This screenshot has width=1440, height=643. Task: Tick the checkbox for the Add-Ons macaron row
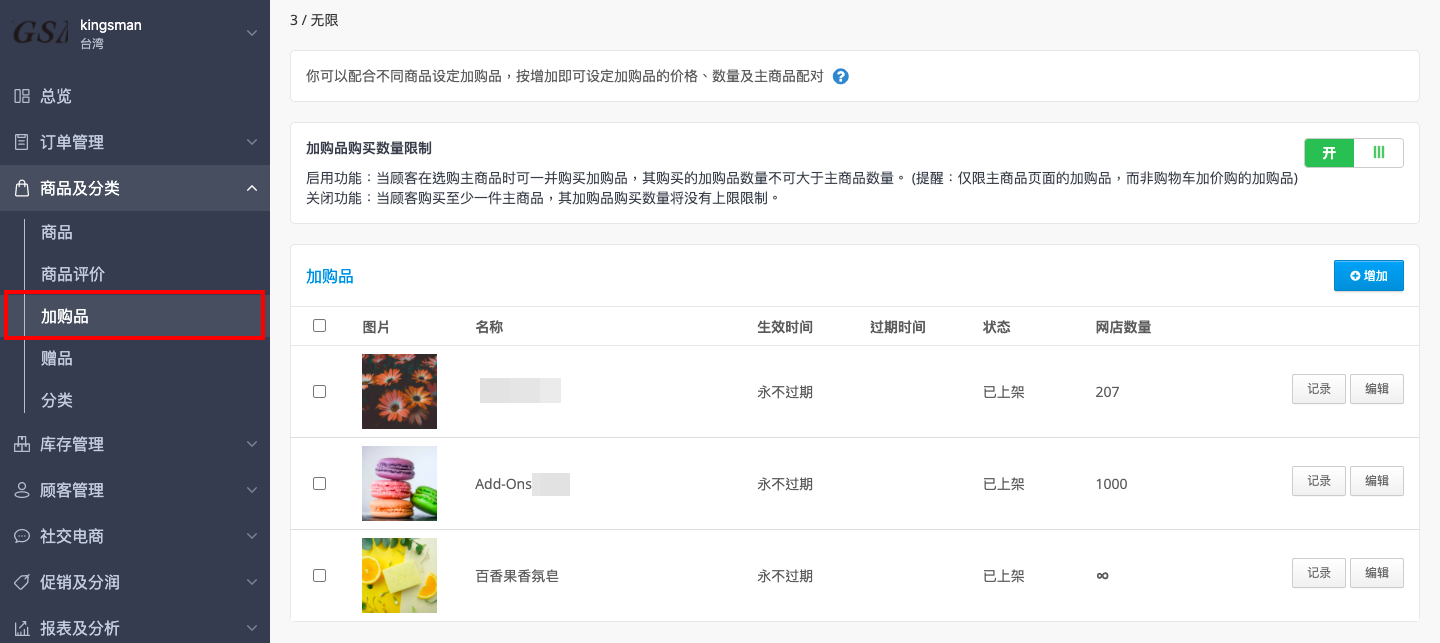tap(319, 483)
